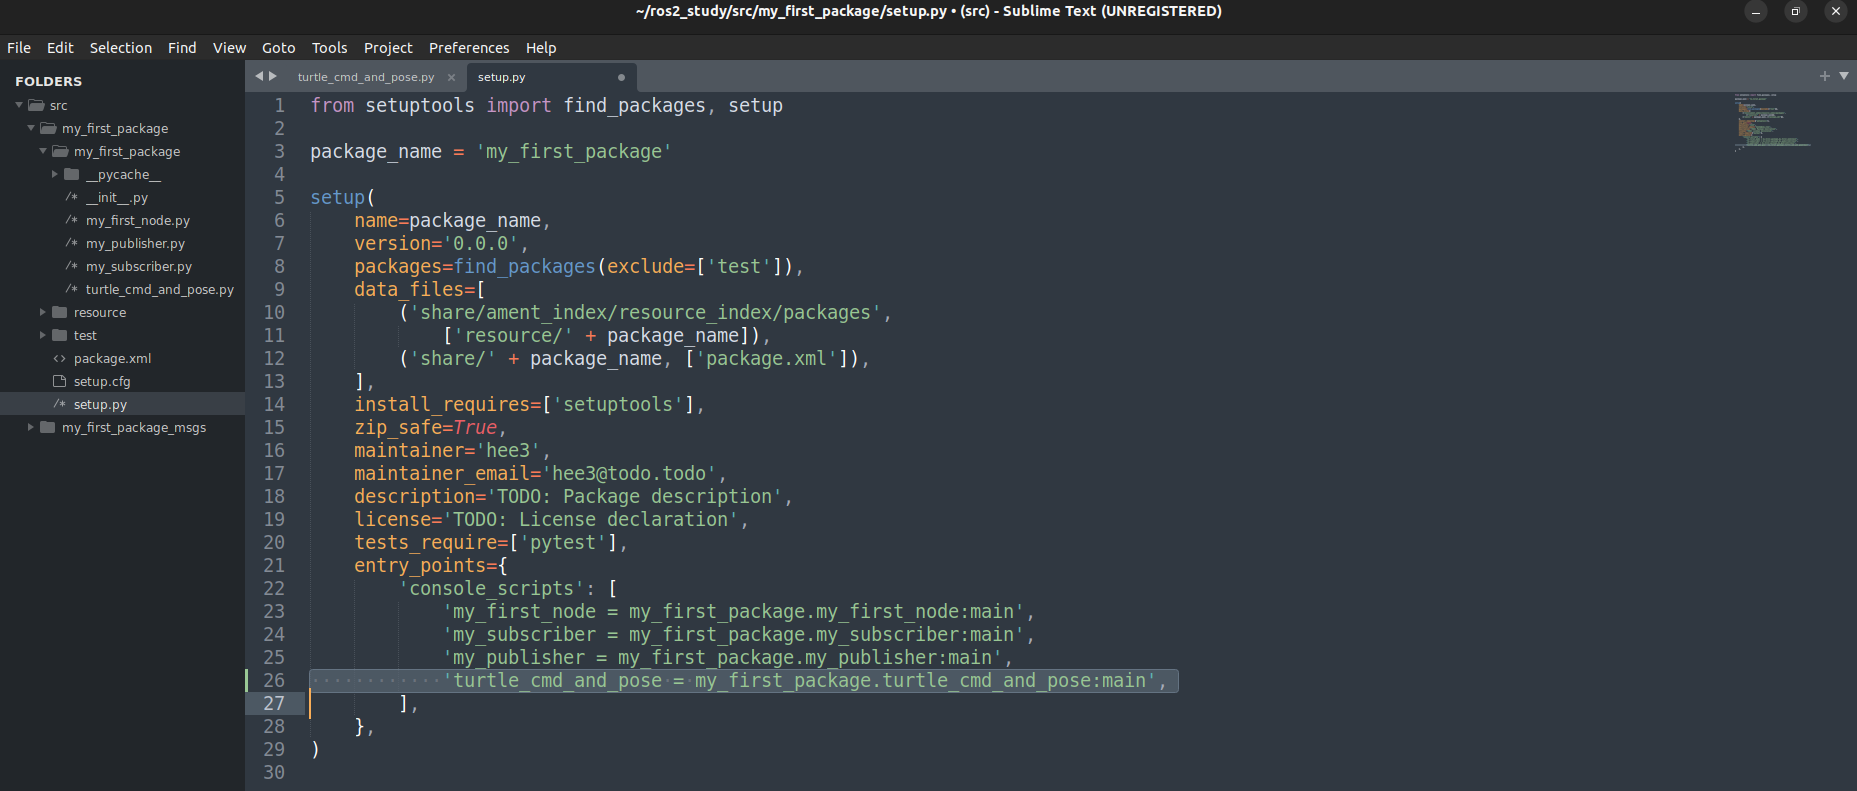Click the package.xml file type icon
Screen dimensions: 1857x791
[x=59, y=358]
